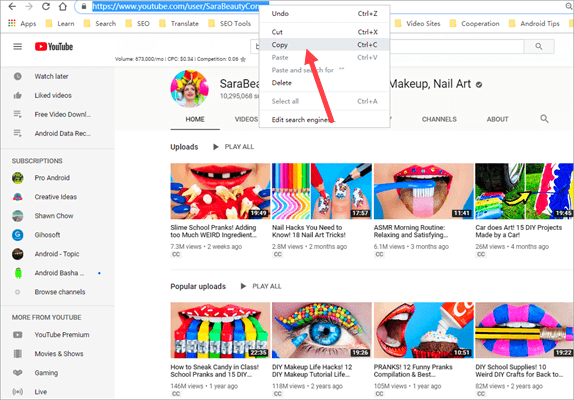Open Live in the sidebar
Screen dimensions: 574x400
41,392
